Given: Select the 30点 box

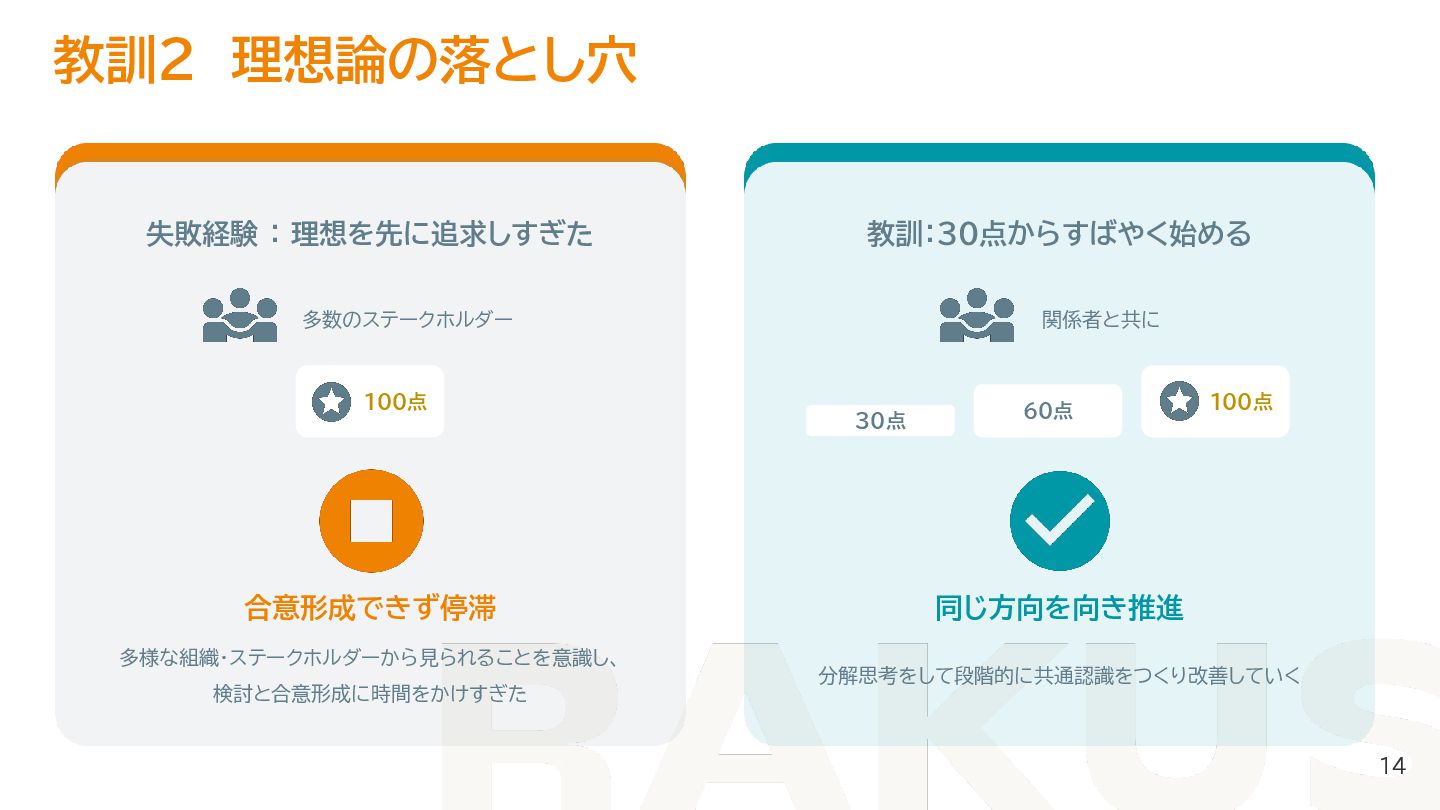Looking at the screenshot, I should tap(880, 421).
